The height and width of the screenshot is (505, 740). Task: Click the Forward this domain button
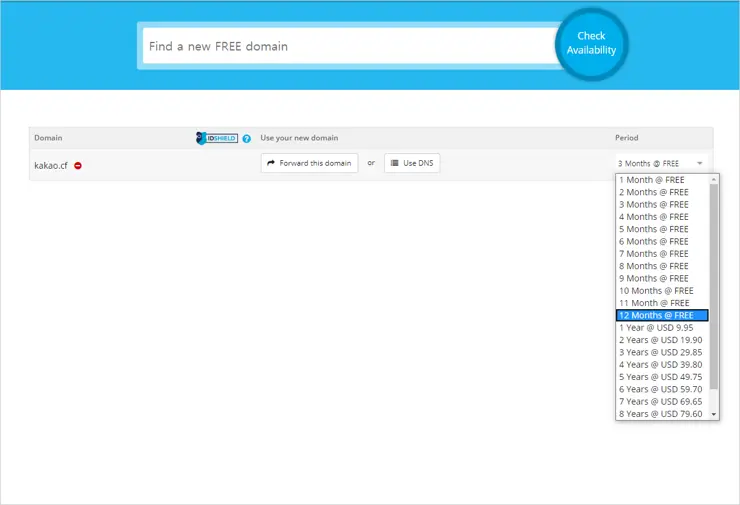[x=309, y=163]
